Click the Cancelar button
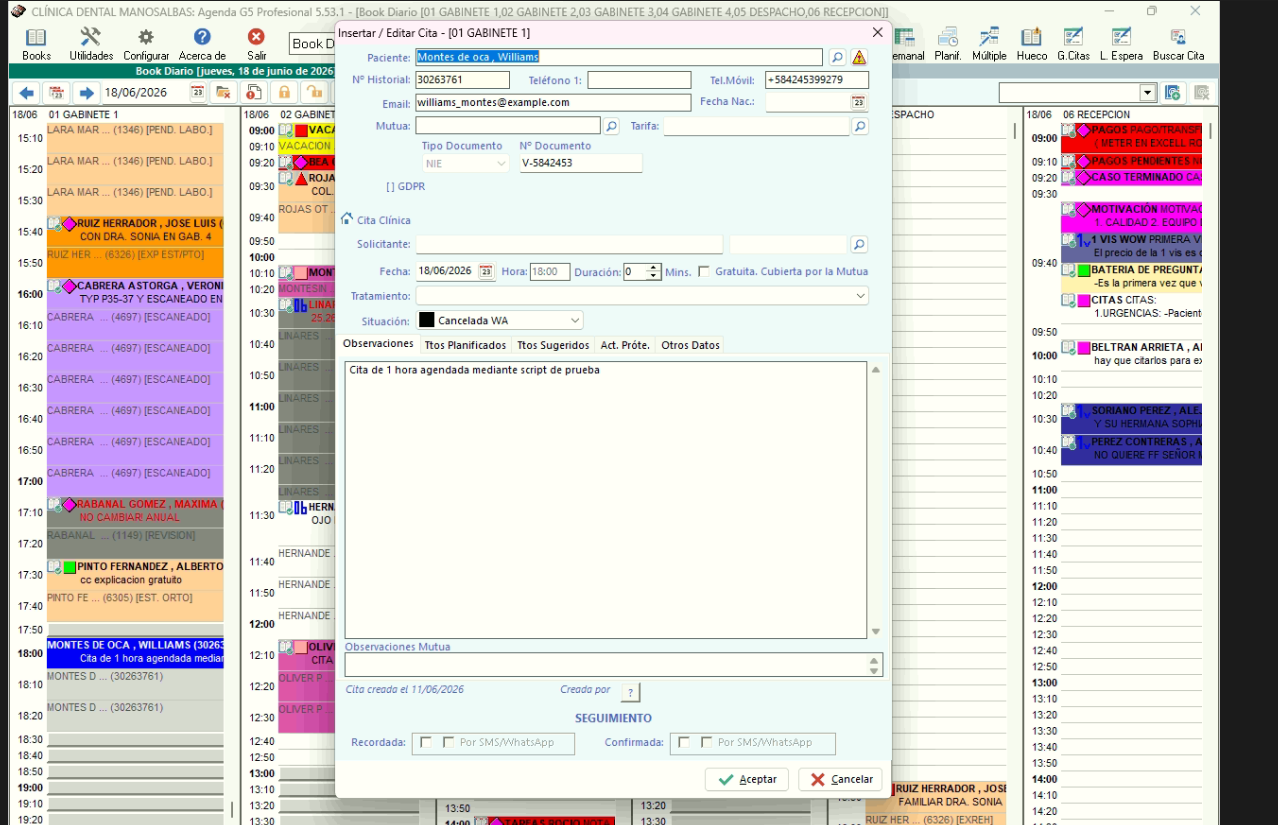The height and width of the screenshot is (825, 1278). (x=840, y=779)
